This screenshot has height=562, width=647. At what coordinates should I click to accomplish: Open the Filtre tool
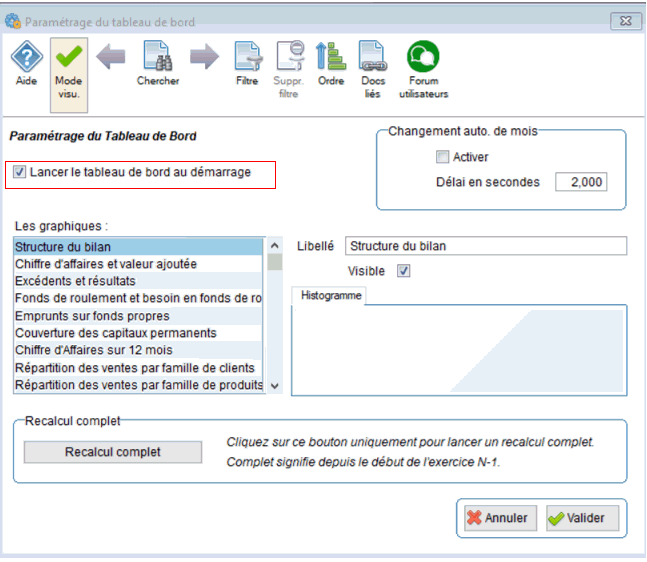247,62
